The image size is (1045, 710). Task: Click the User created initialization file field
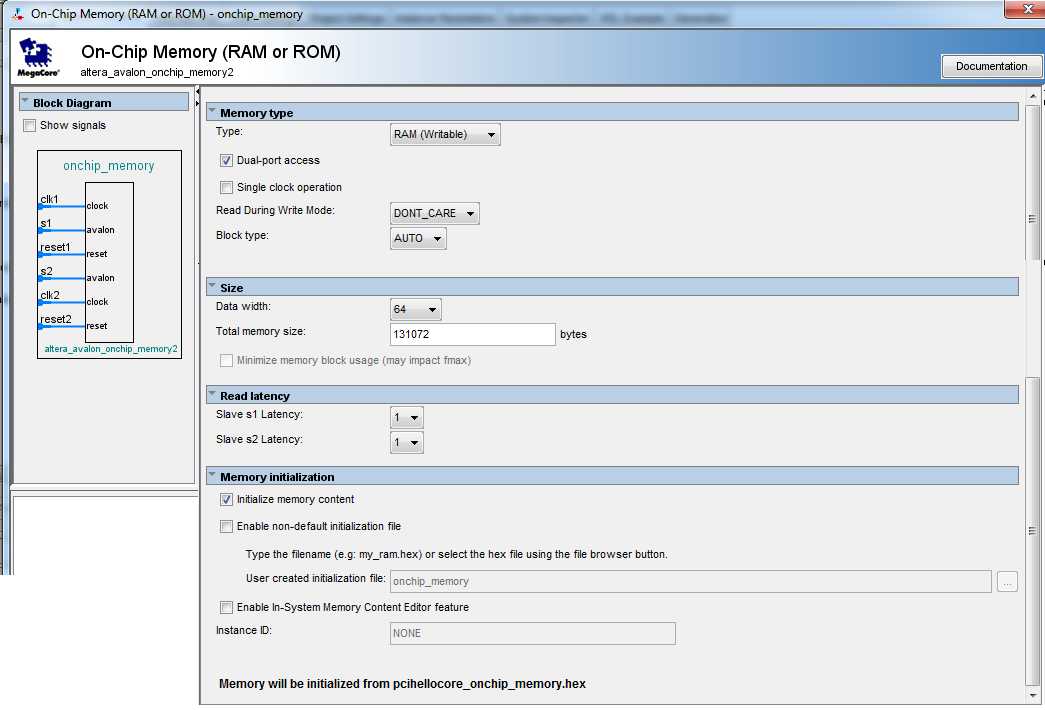pos(690,581)
